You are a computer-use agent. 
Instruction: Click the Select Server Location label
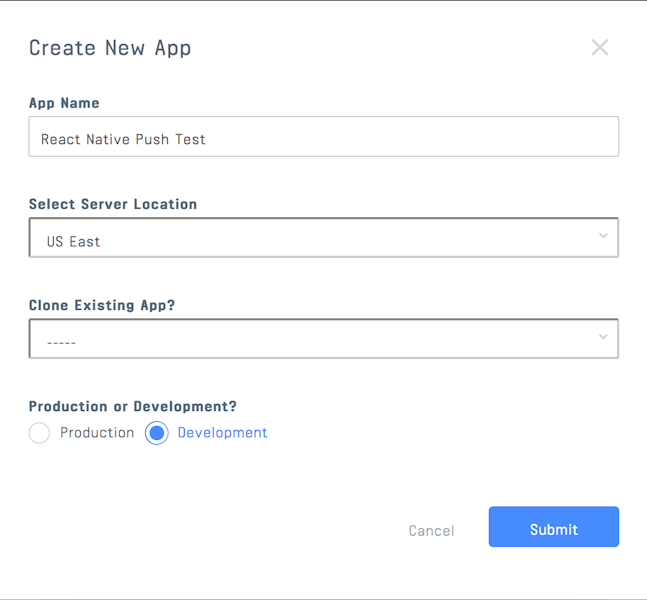(x=113, y=204)
